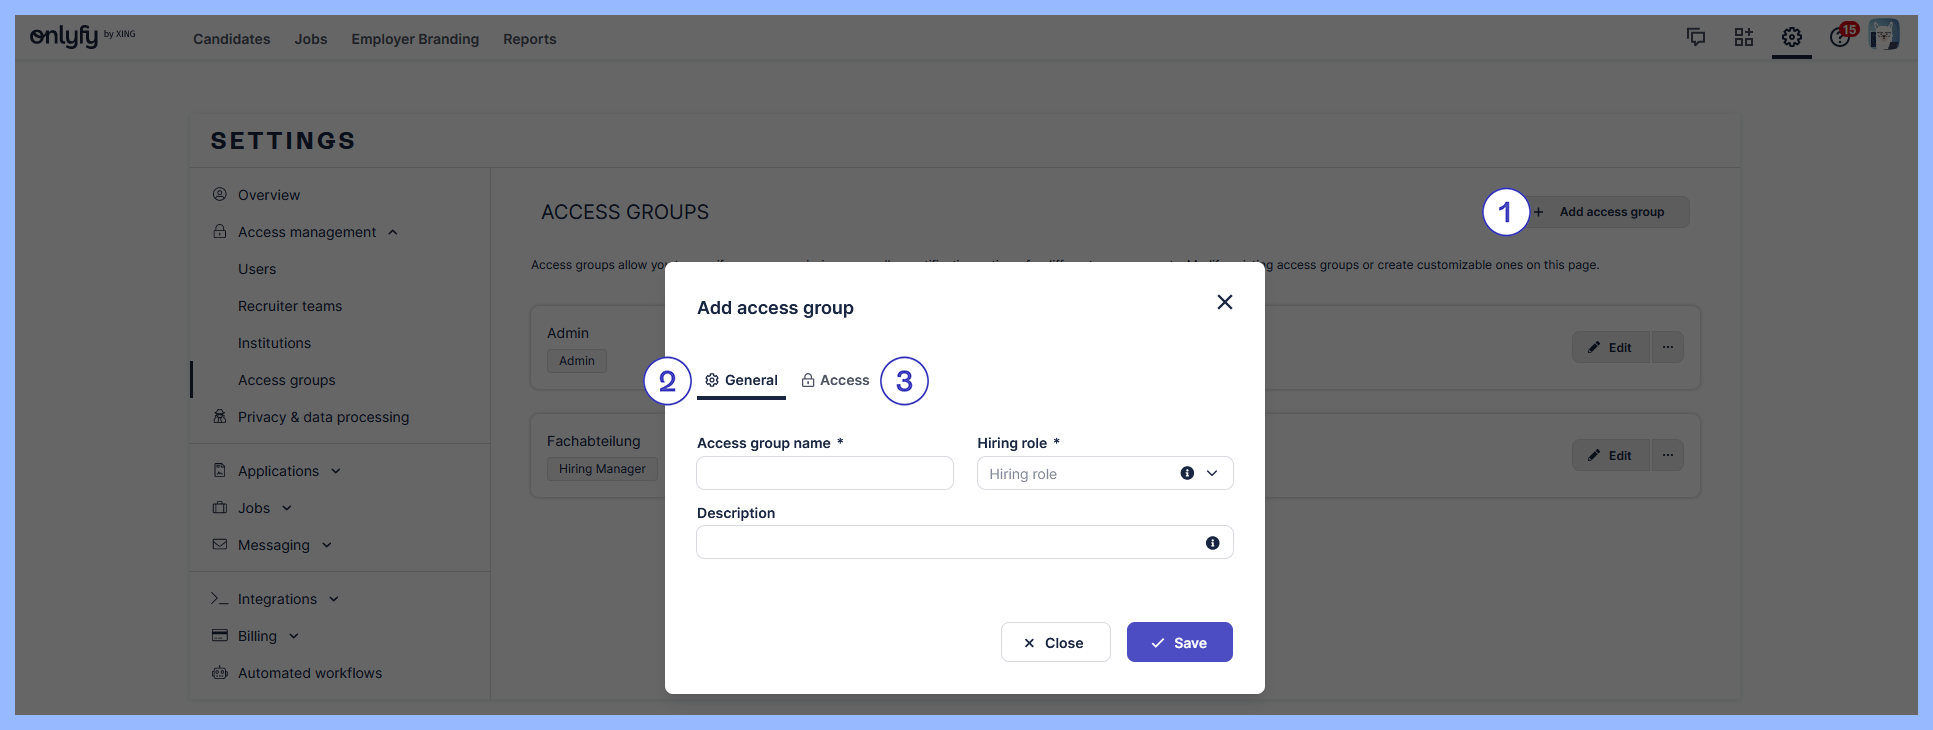
Task: Click the Jobs briefcase icon in sidebar
Action: 220,507
